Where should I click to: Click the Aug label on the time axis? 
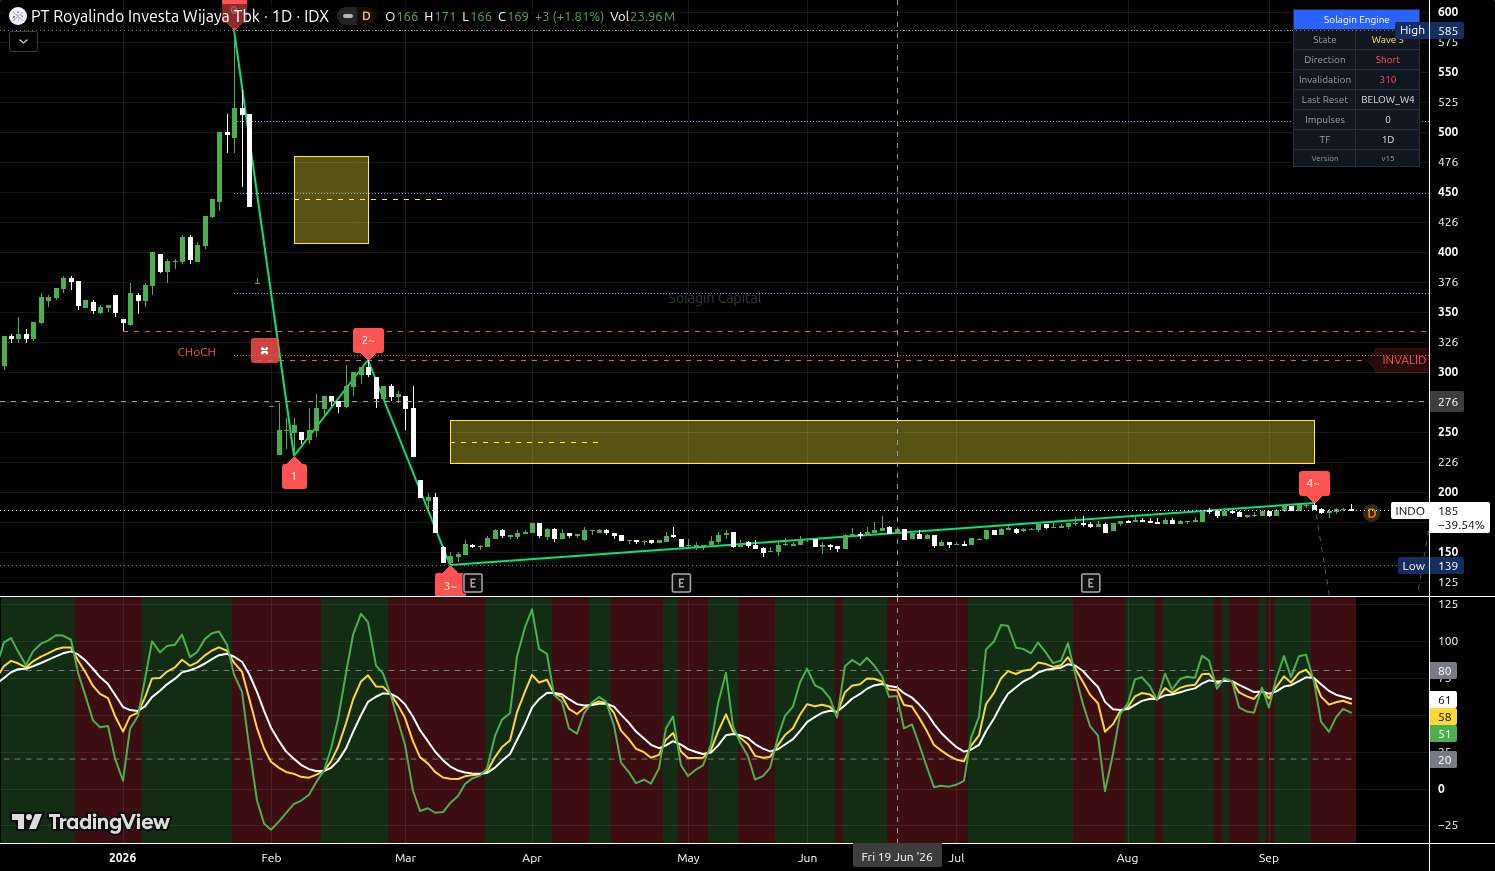[x=1127, y=858]
